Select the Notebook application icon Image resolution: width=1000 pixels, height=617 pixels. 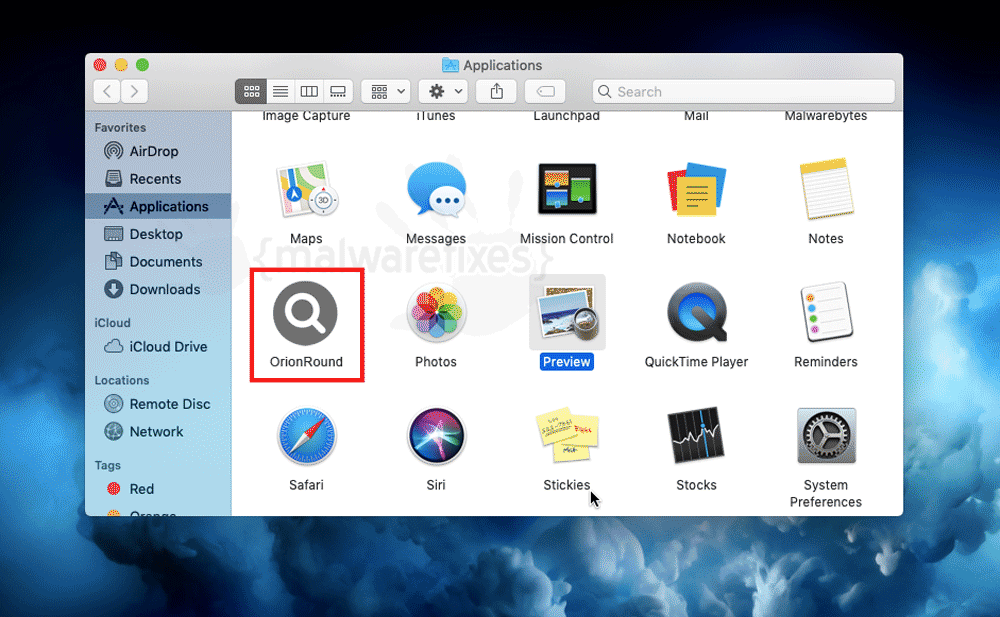[696, 190]
